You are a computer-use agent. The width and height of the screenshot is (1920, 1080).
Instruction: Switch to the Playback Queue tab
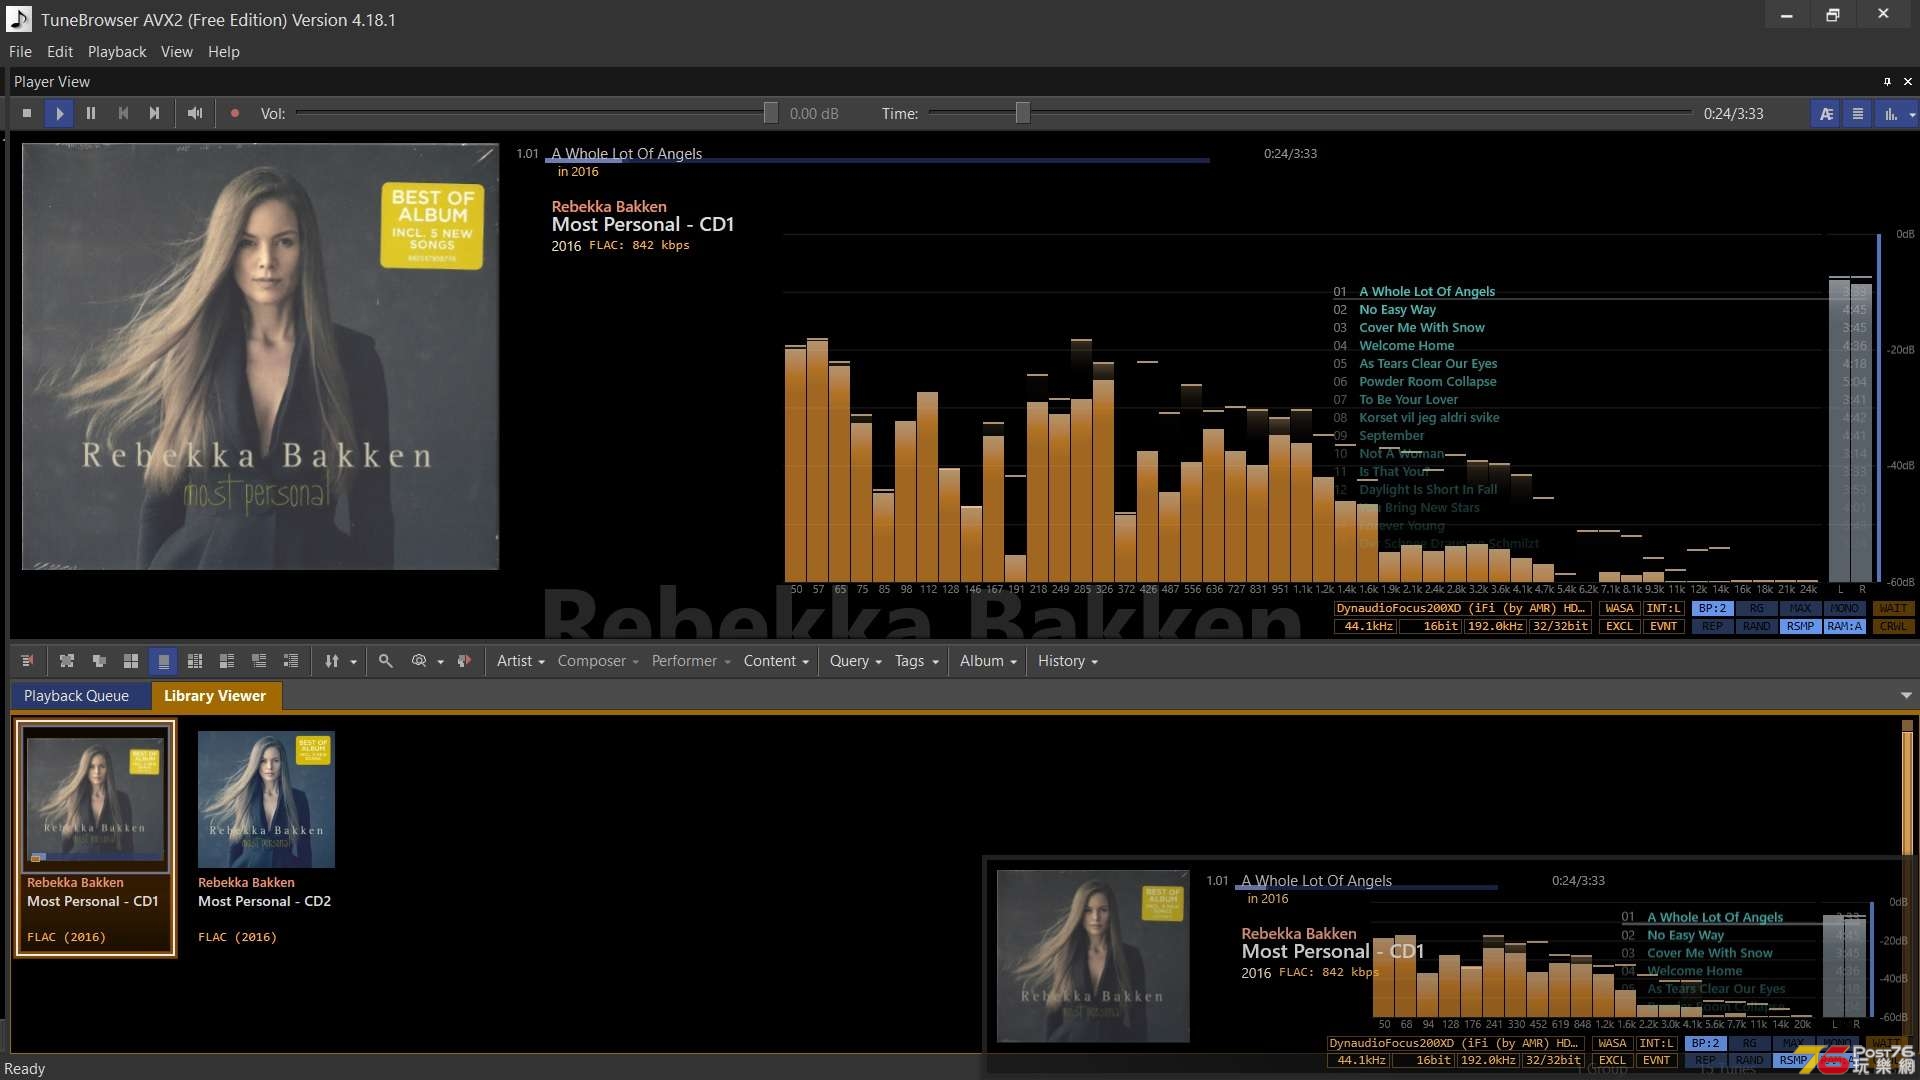77,696
